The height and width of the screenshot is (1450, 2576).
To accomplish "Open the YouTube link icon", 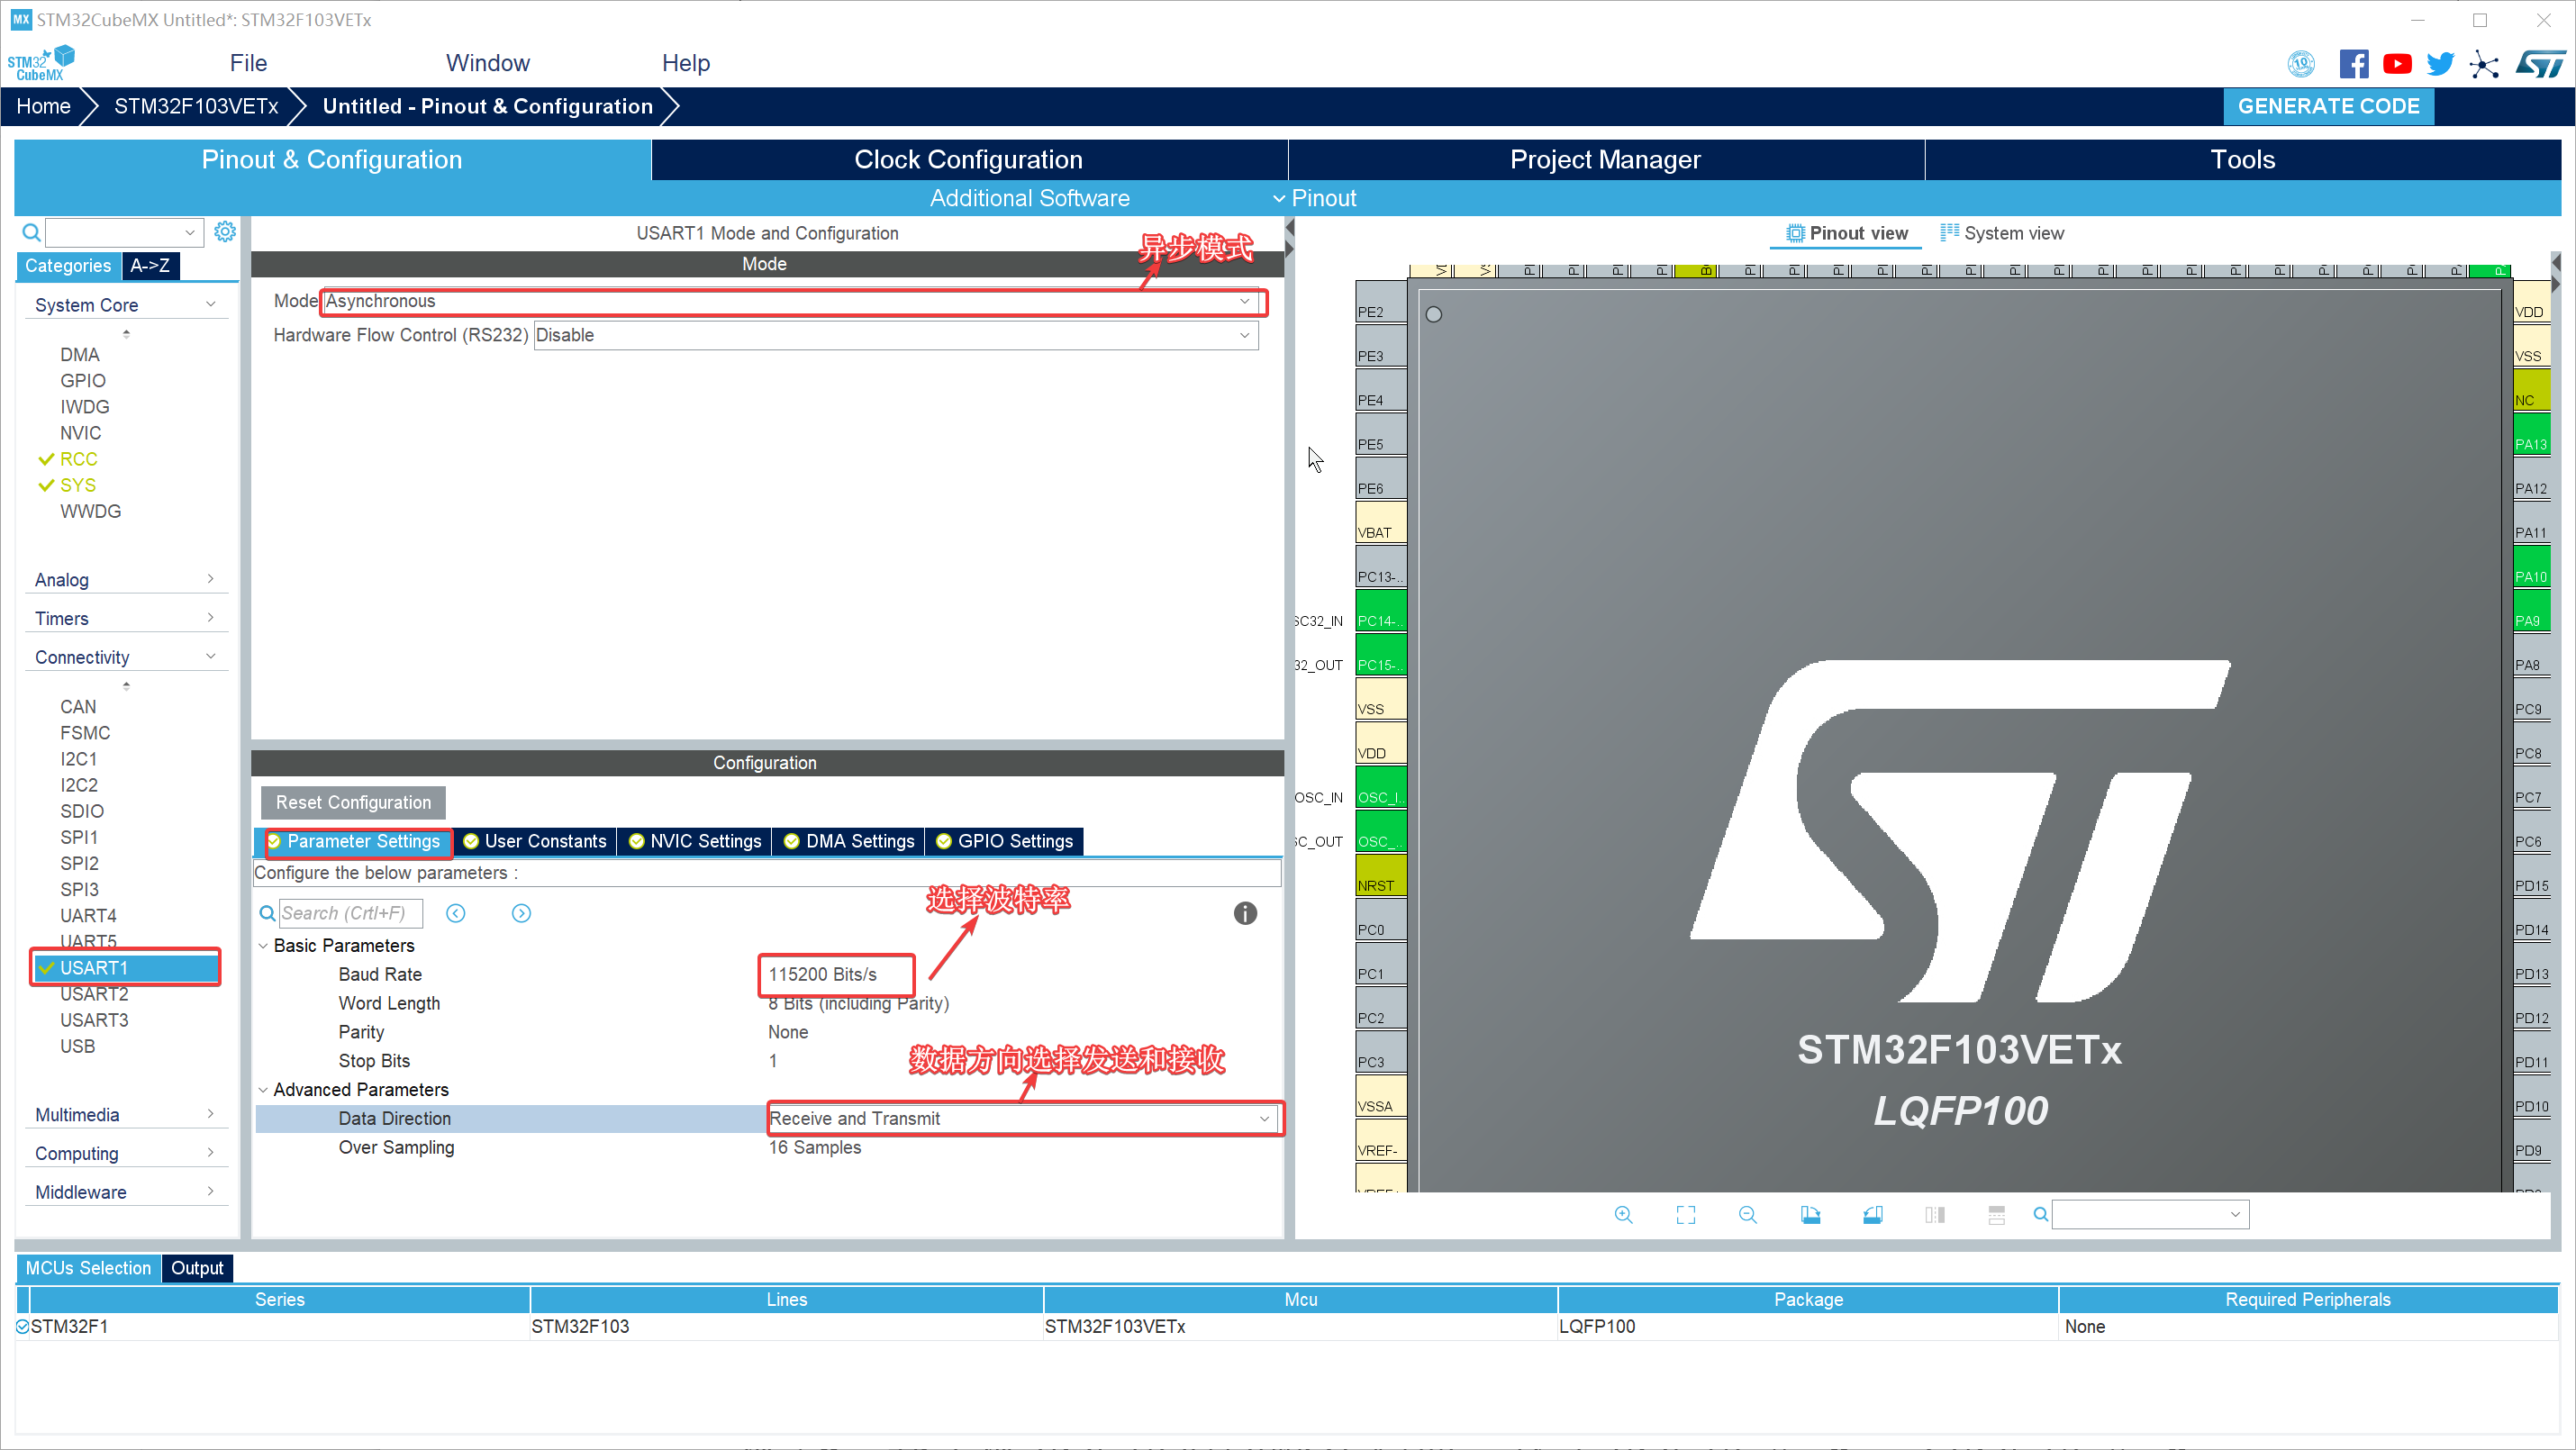I will pos(2397,64).
